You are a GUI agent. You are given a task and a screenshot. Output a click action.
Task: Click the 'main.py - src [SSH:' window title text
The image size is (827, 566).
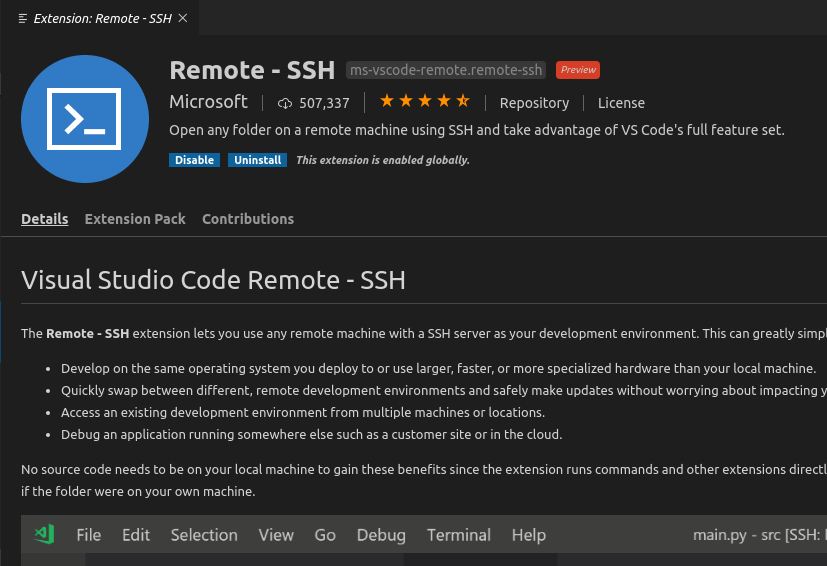759,535
